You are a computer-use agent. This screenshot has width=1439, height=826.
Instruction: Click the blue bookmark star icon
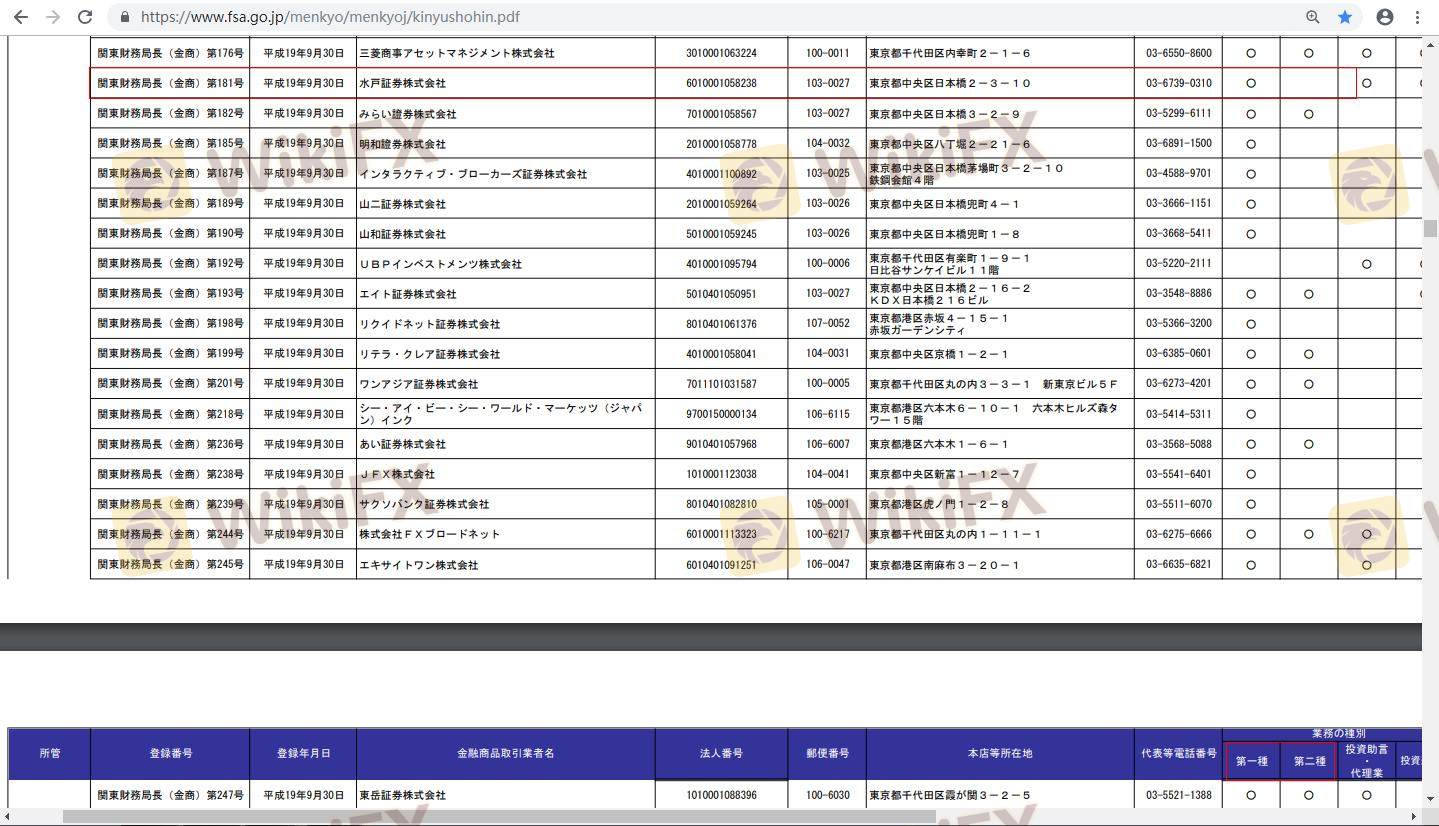coord(1345,17)
